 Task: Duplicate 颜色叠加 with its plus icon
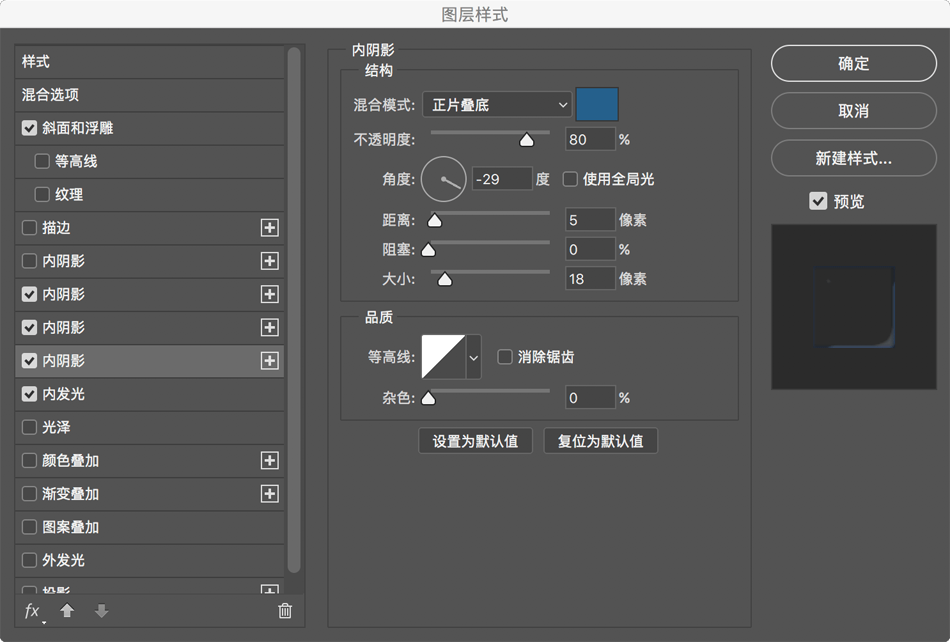270,460
